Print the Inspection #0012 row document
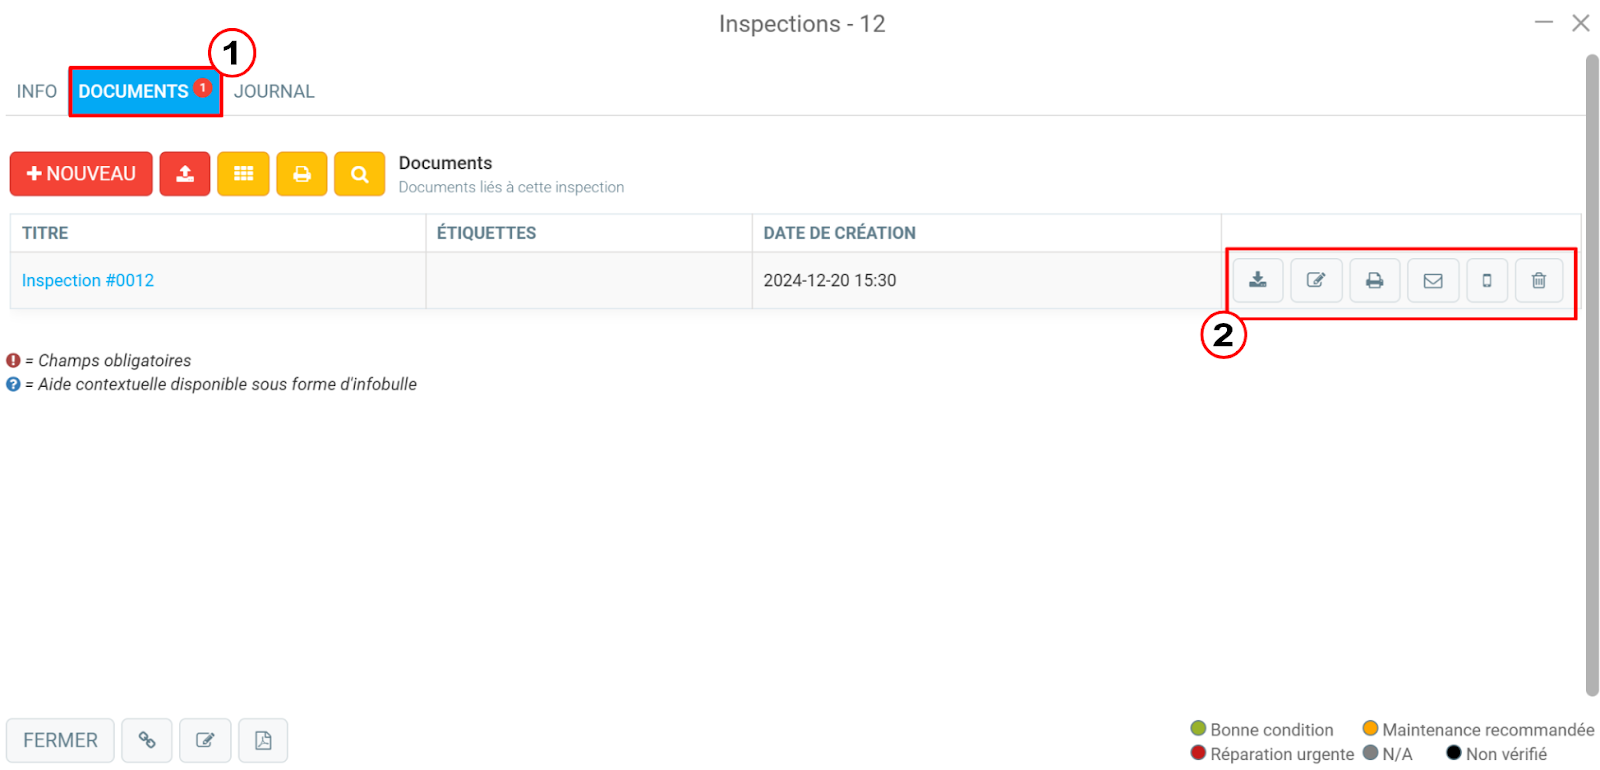The height and width of the screenshot is (770, 1600). pos(1375,281)
